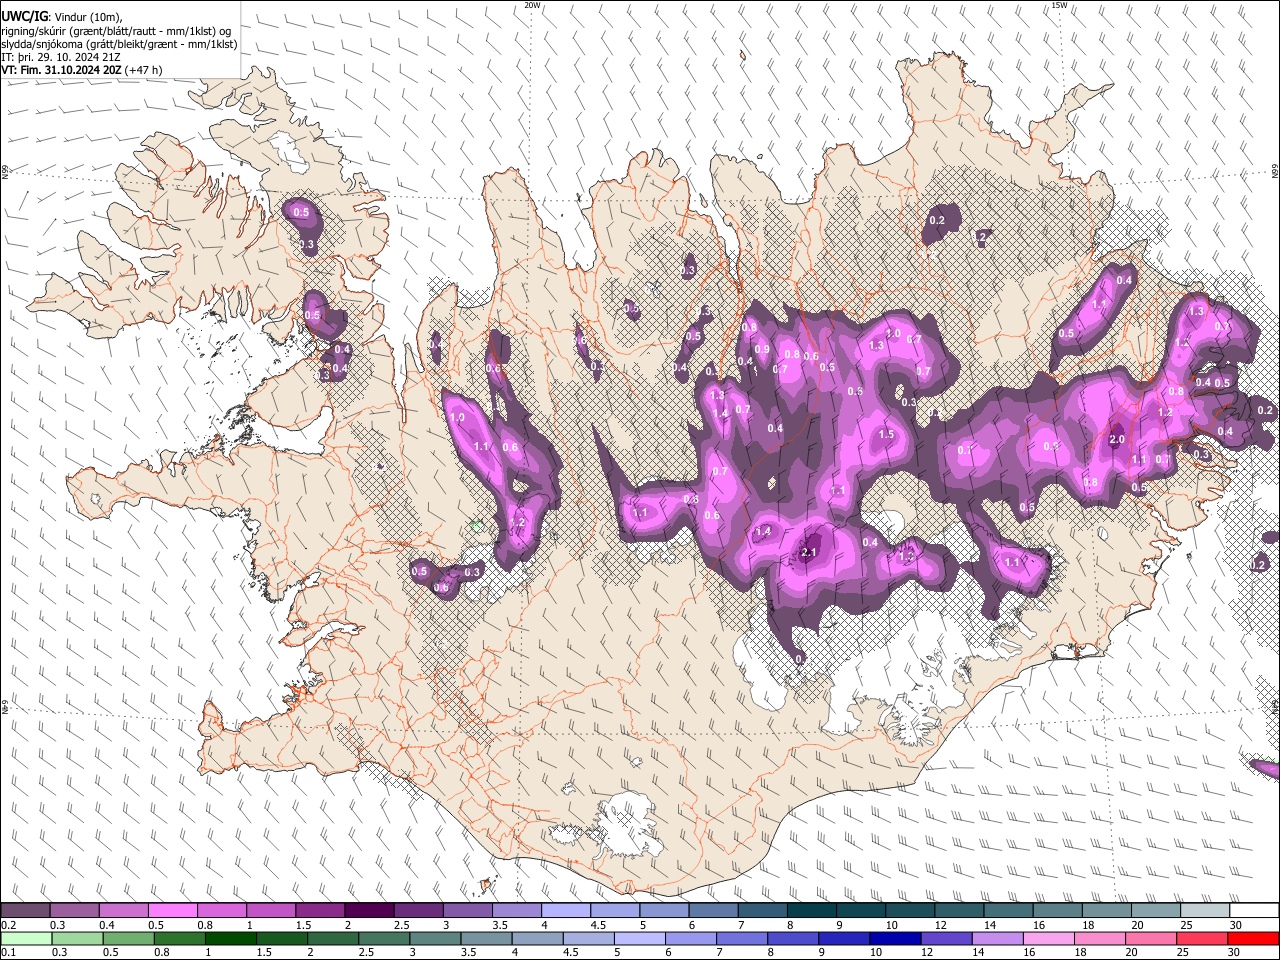Select the rose-red lower swatch at 25

(x=1201, y=938)
